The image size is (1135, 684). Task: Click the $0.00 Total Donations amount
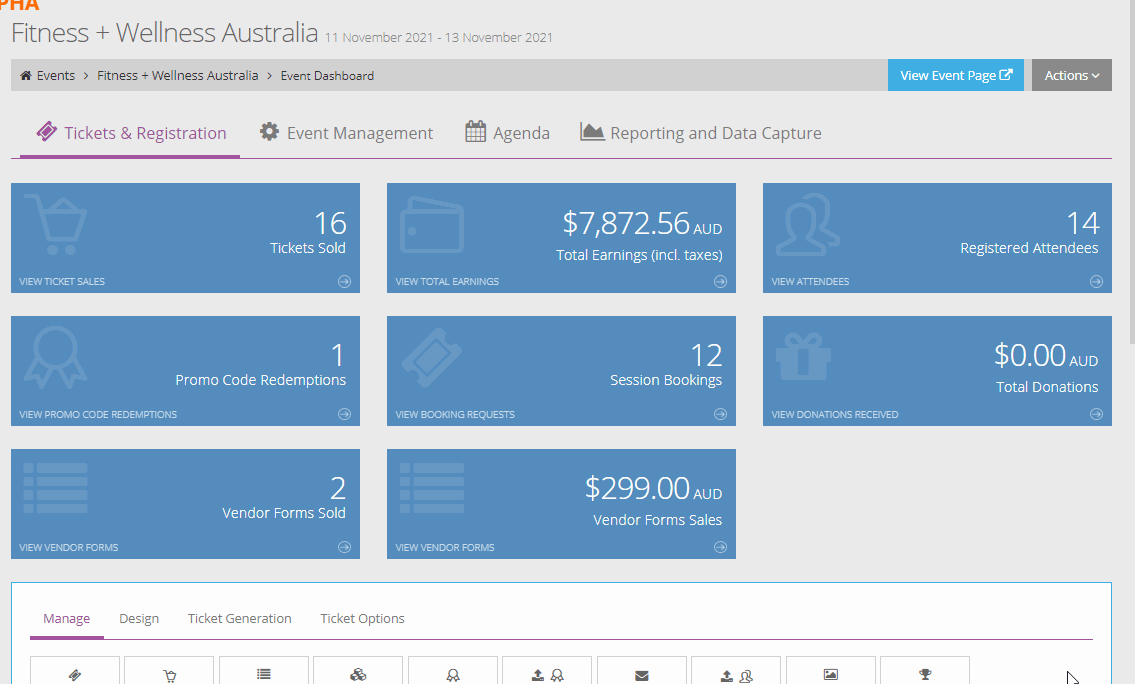click(1029, 355)
